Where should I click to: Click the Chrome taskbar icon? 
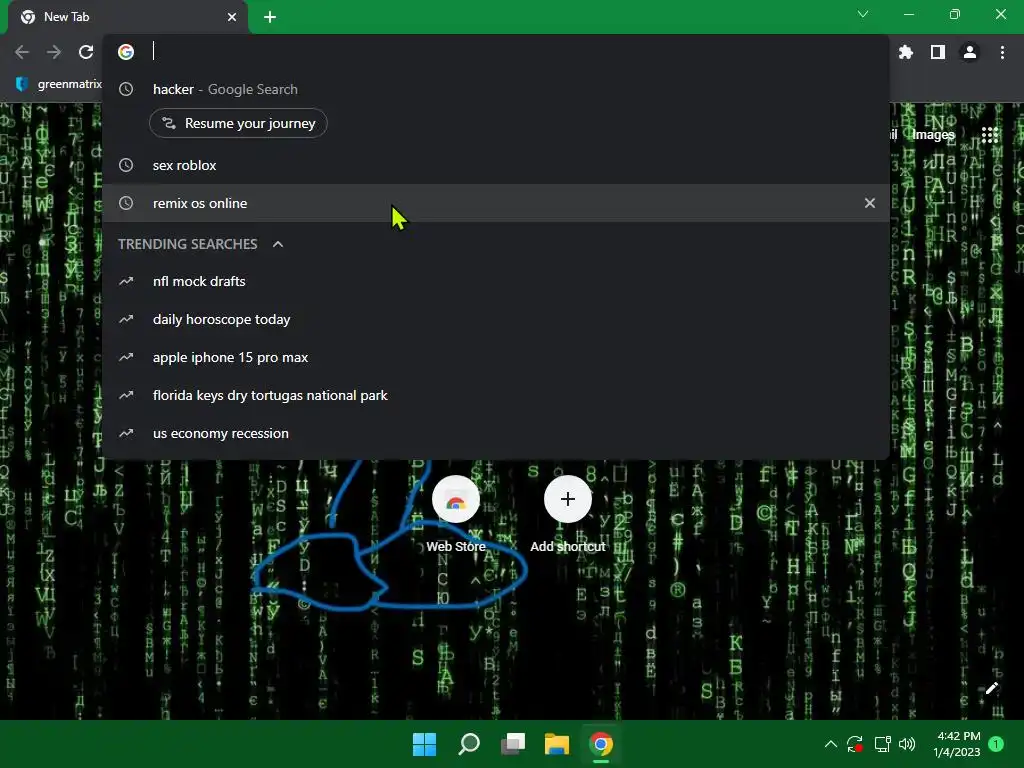(601, 744)
